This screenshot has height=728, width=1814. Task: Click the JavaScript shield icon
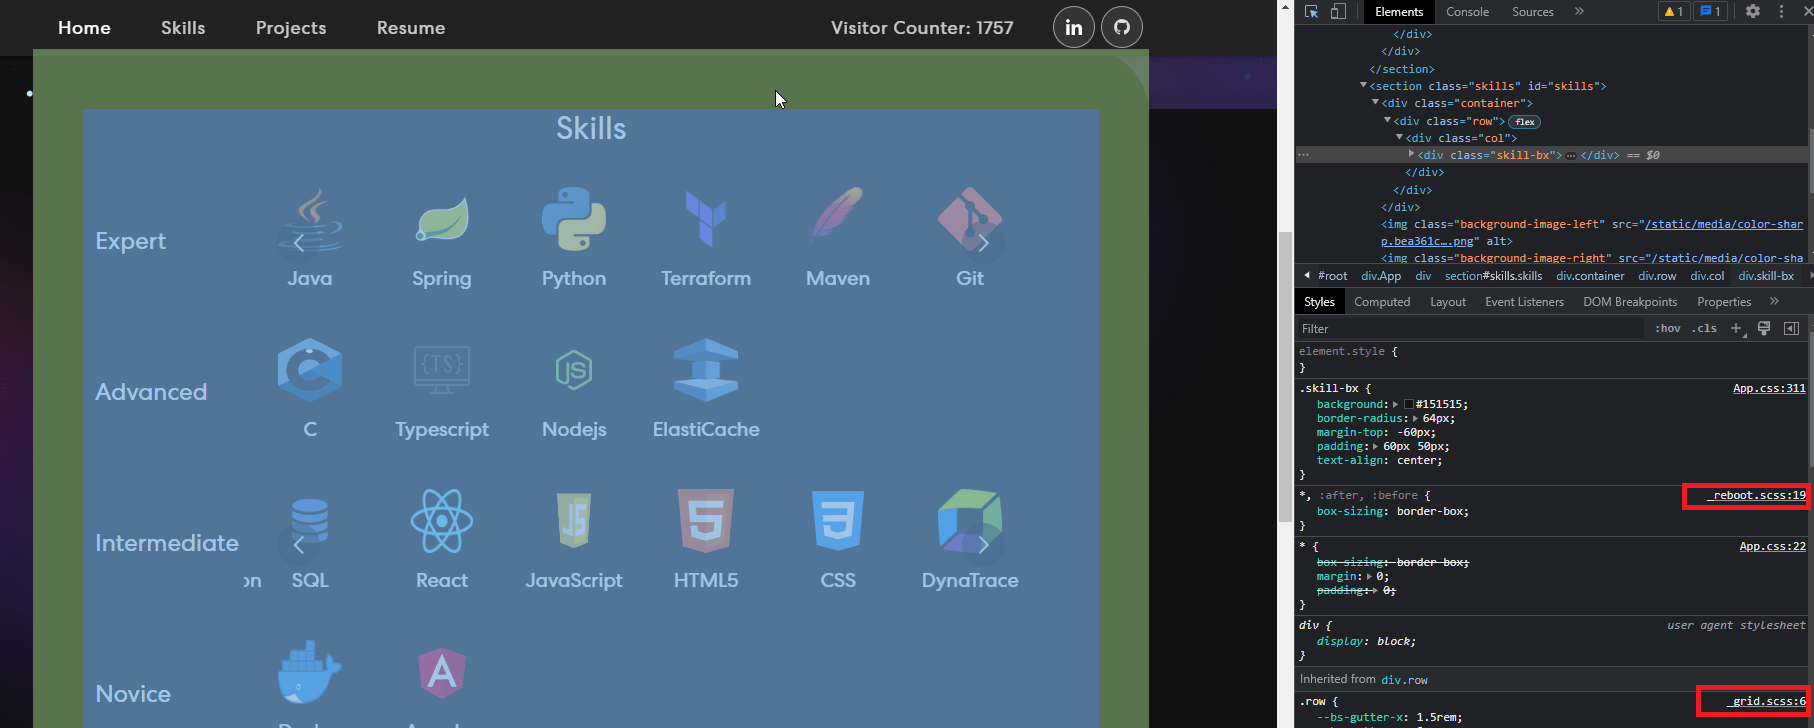[x=574, y=521]
